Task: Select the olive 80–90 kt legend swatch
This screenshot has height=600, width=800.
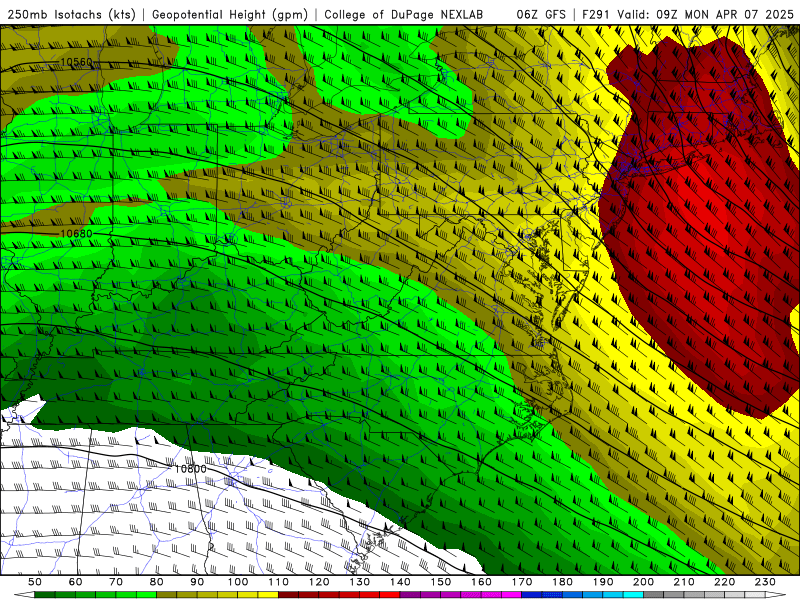Action: [167, 595]
